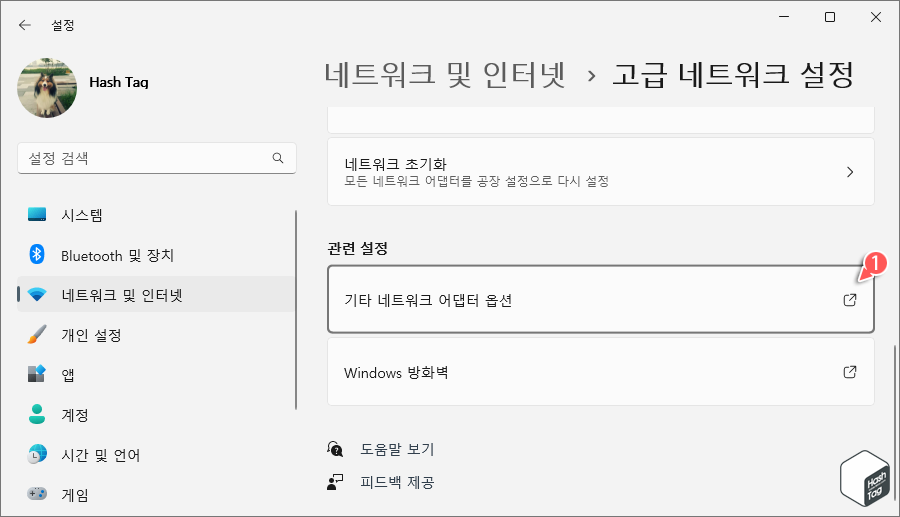Open 네트워크 초기화 settings row

point(600,172)
